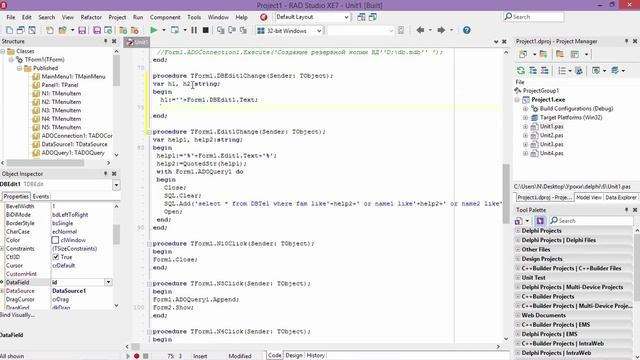Select Unit1.pas in Project Manager
This screenshot has height=360, width=640.
click(x=551, y=127)
